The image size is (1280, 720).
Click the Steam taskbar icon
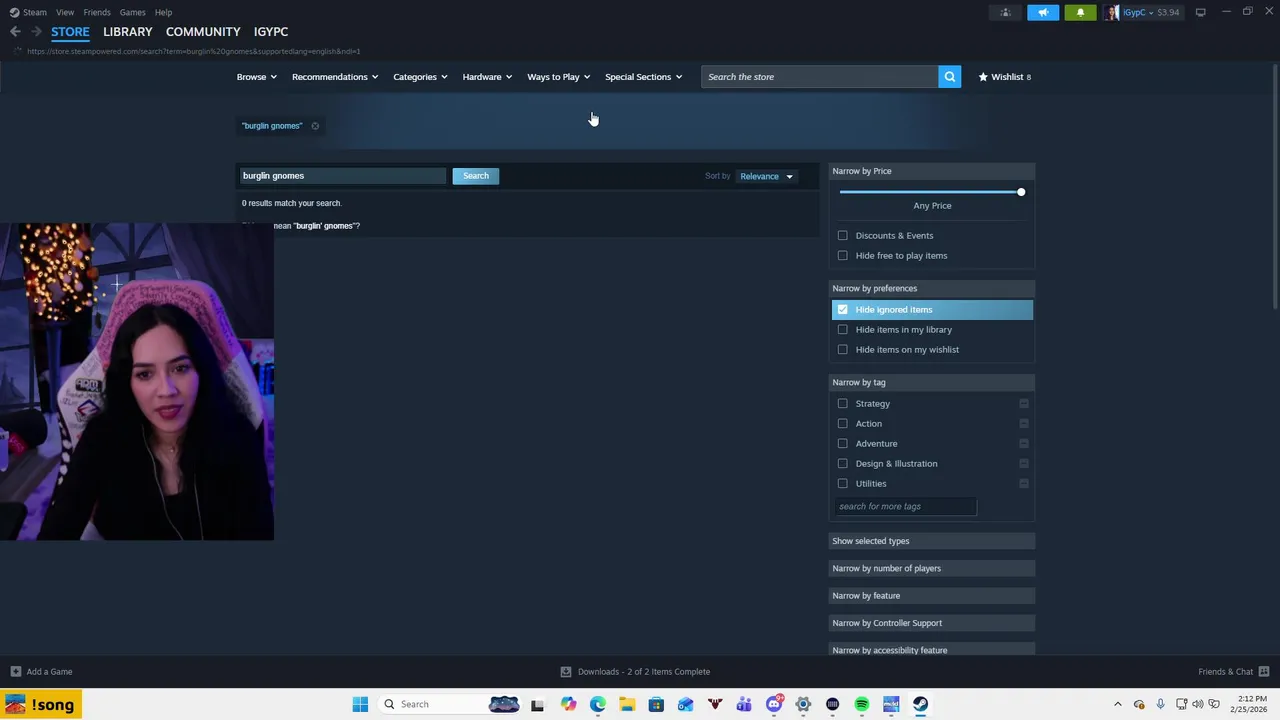click(920, 704)
